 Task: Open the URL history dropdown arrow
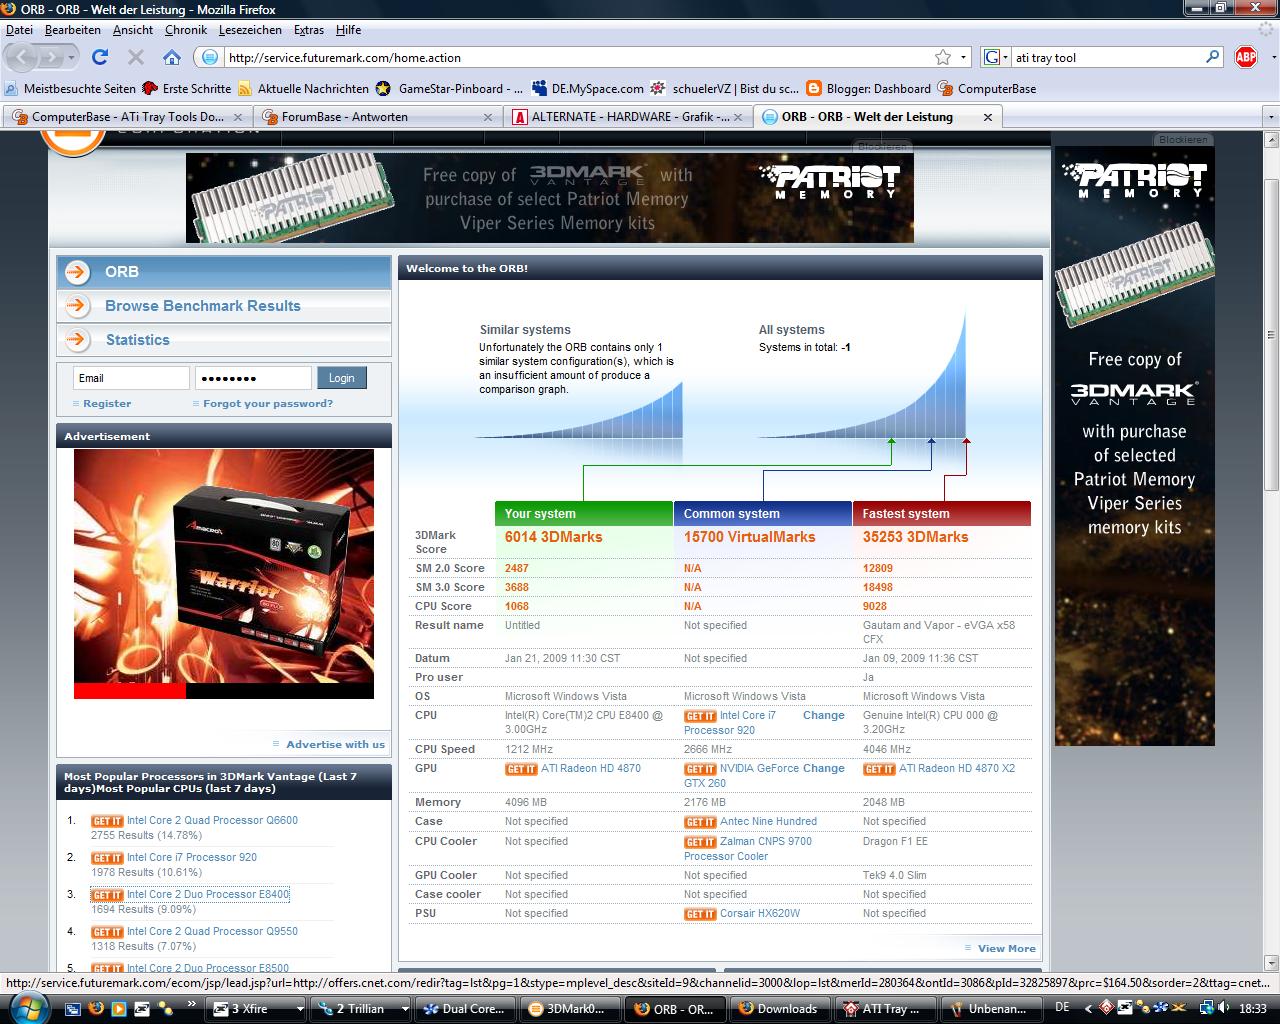point(964,57)
